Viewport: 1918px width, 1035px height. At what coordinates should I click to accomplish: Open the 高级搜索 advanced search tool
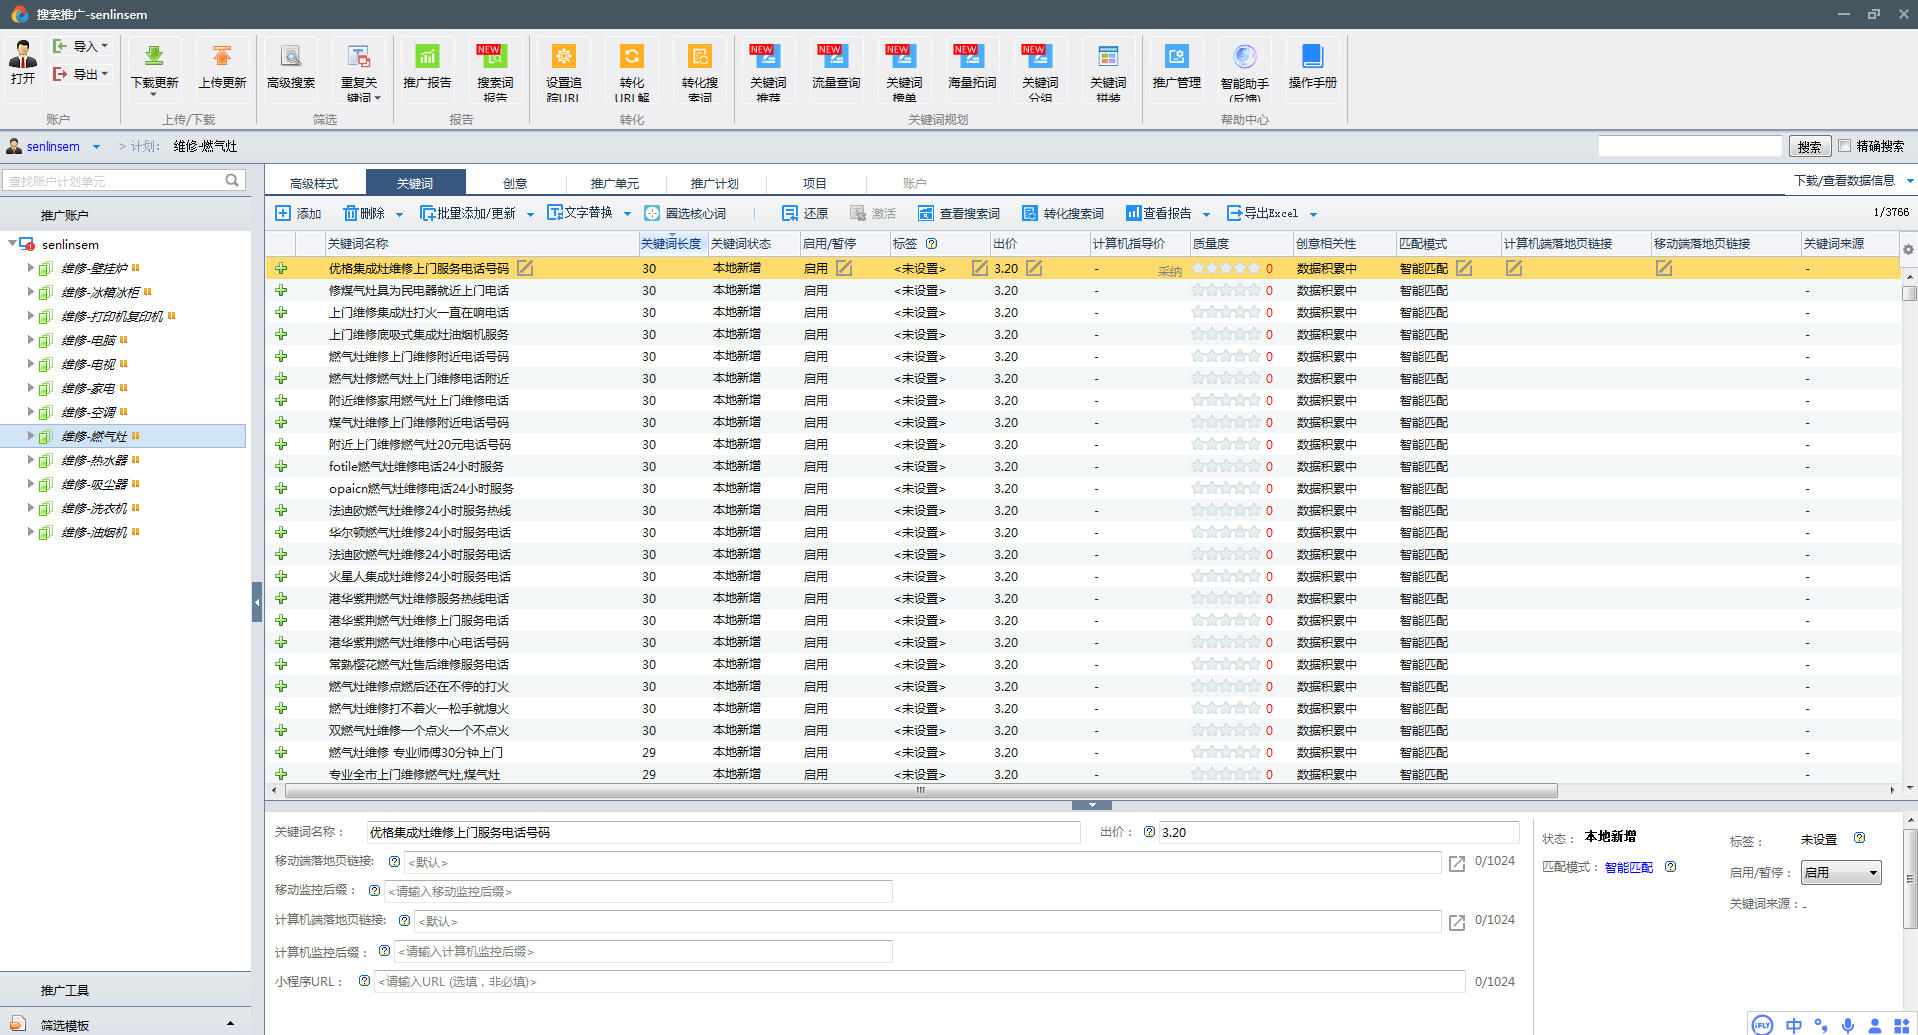tap(291, 58)
